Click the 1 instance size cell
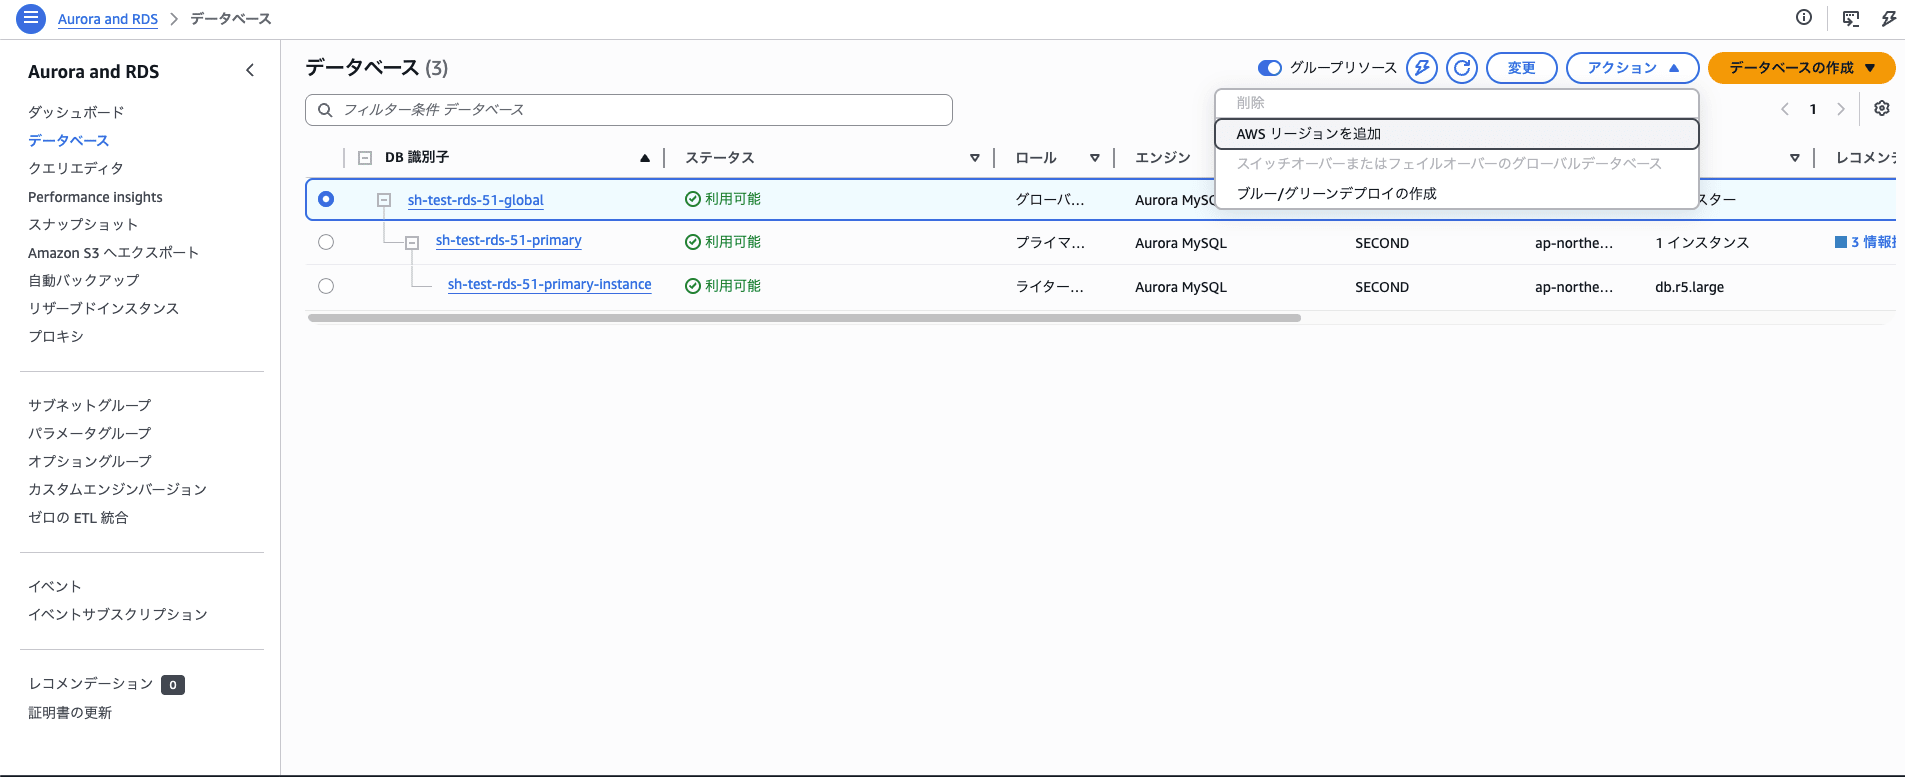1905x777 pixels. 1702,243
